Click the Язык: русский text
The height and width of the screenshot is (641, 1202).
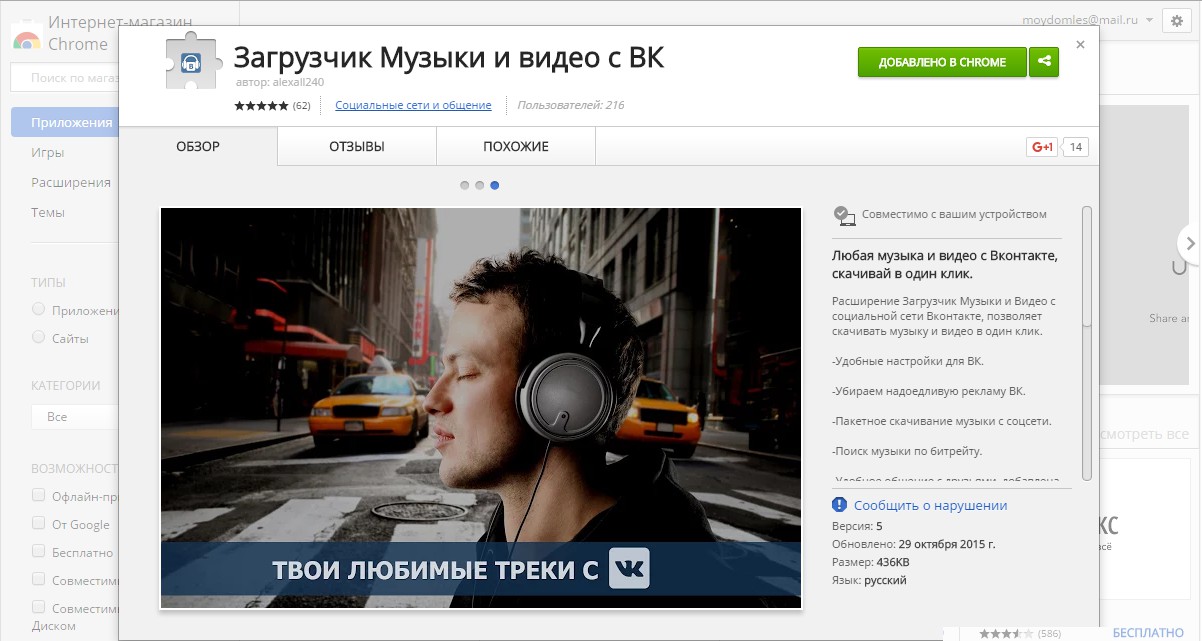tap(869, 580)
